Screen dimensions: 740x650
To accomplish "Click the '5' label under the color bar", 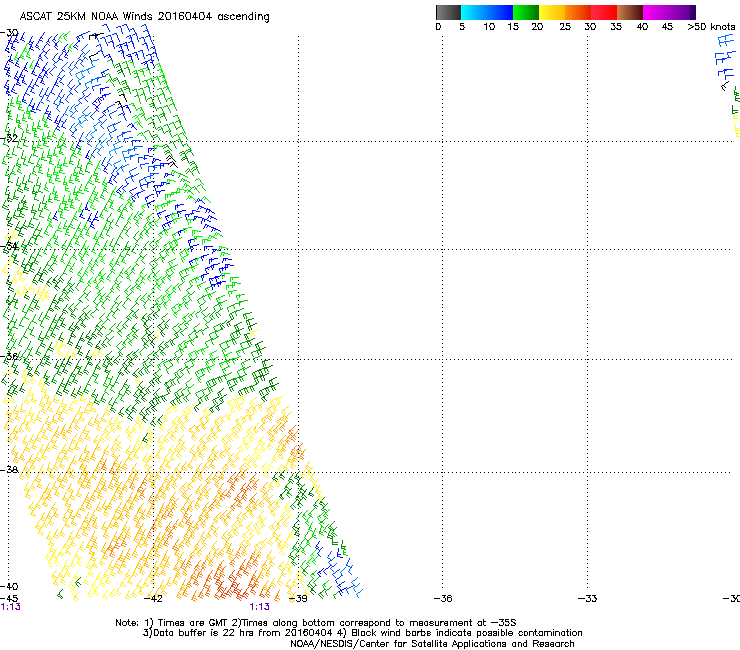I will (462, 27).
